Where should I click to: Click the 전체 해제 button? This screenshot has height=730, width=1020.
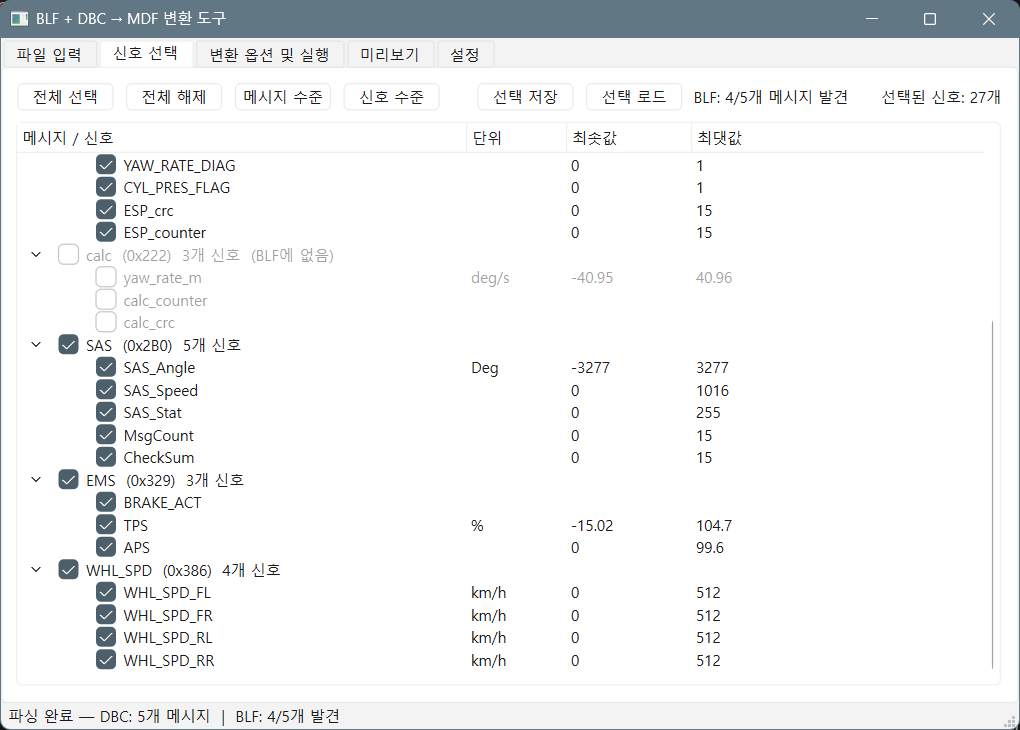pos(174,97)
